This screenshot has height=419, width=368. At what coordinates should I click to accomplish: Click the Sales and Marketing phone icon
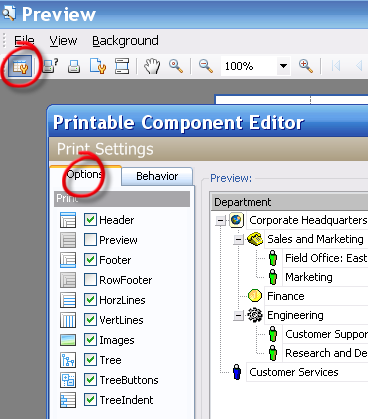coord(255,239)
